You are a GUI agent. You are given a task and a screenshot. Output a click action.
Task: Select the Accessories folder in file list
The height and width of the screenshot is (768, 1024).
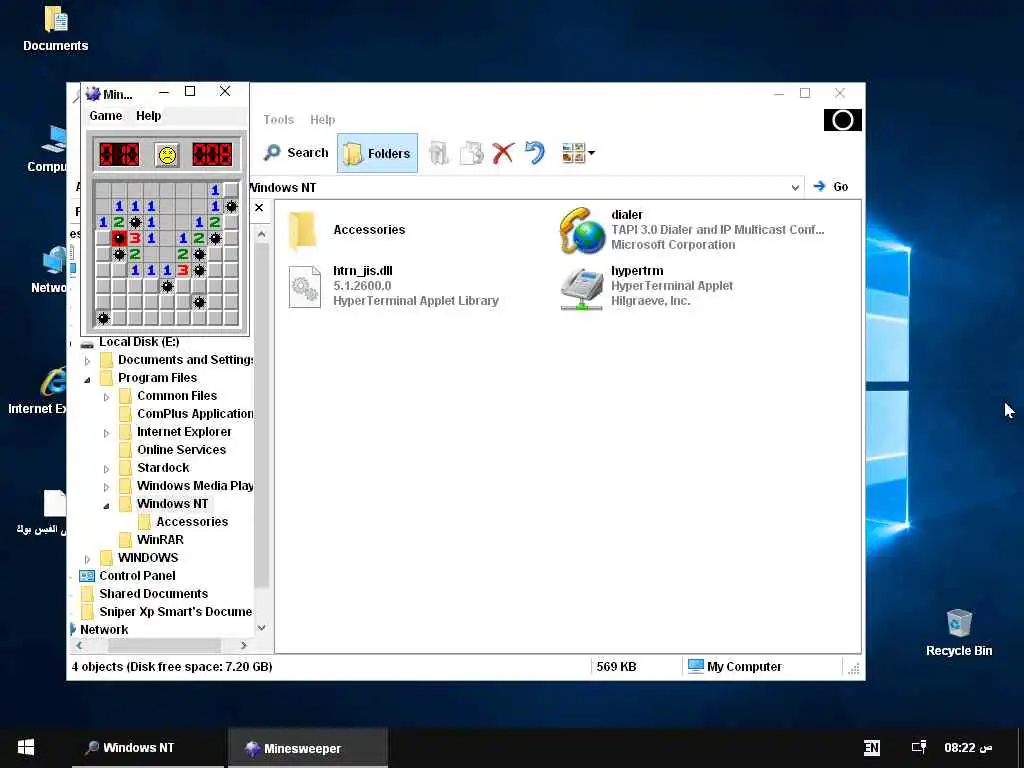coord(302,230)
